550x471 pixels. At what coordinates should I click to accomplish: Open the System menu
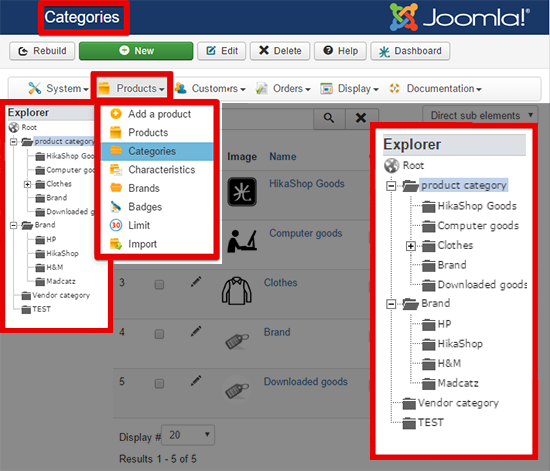point(58,88)
